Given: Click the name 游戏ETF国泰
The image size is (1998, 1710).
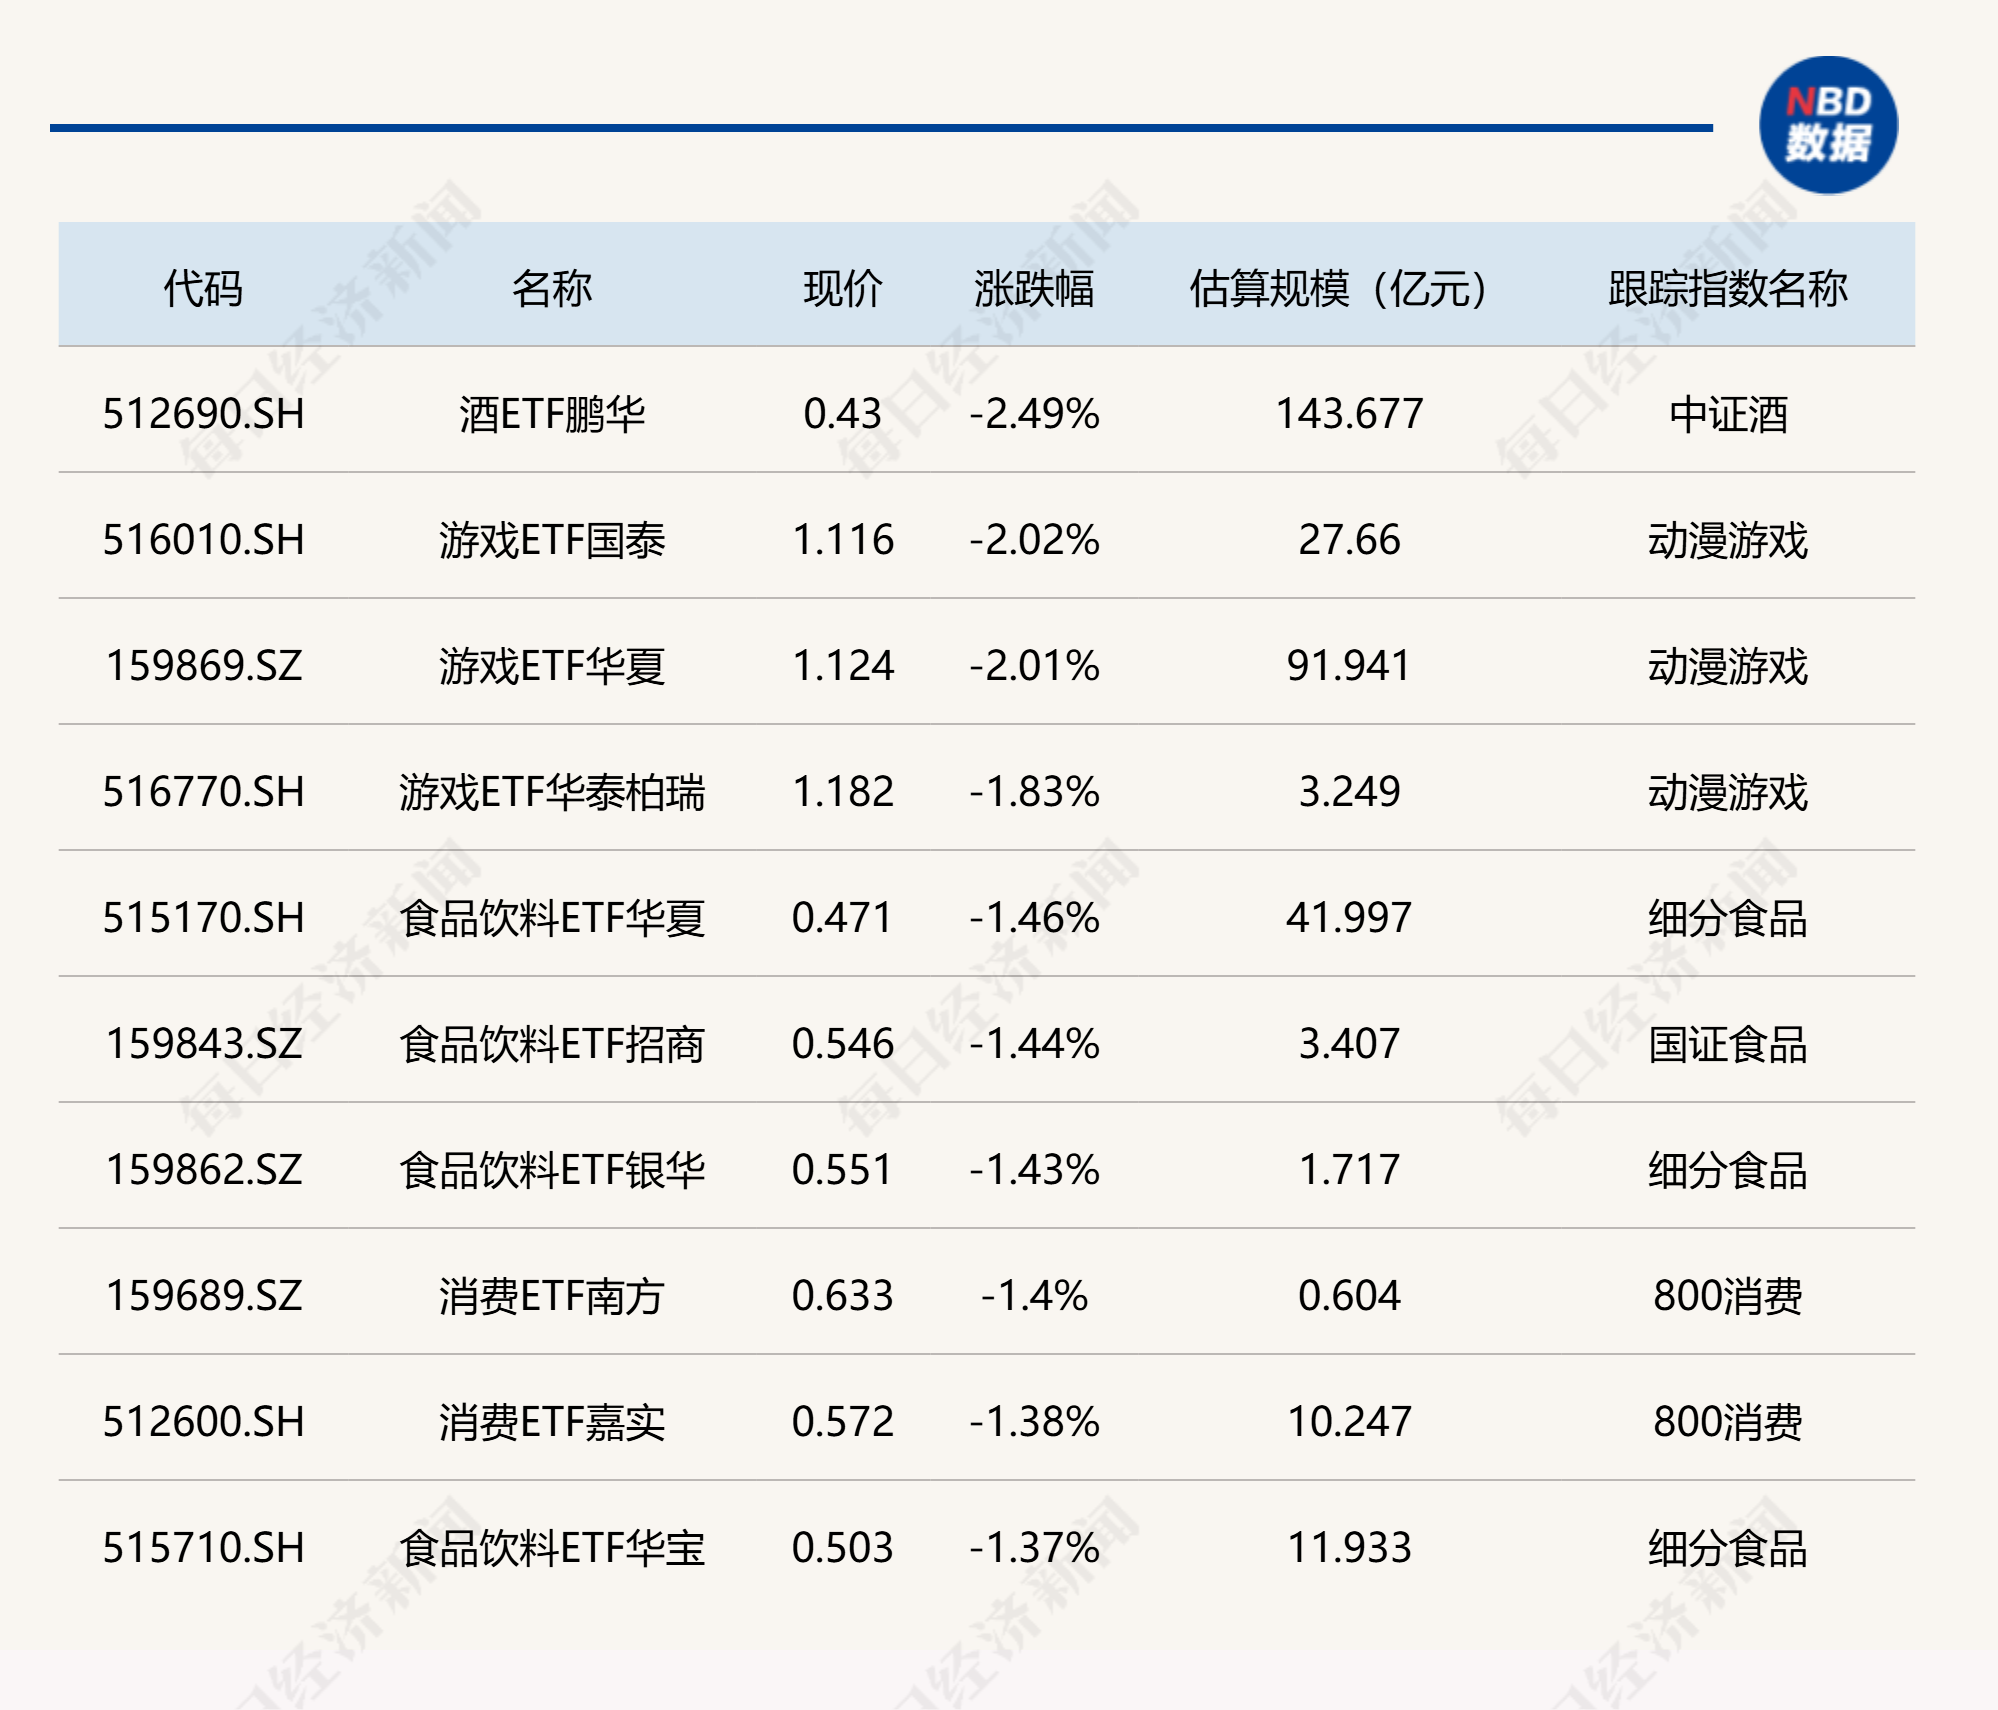Looking at the screenshot, I should click(552, 540).
